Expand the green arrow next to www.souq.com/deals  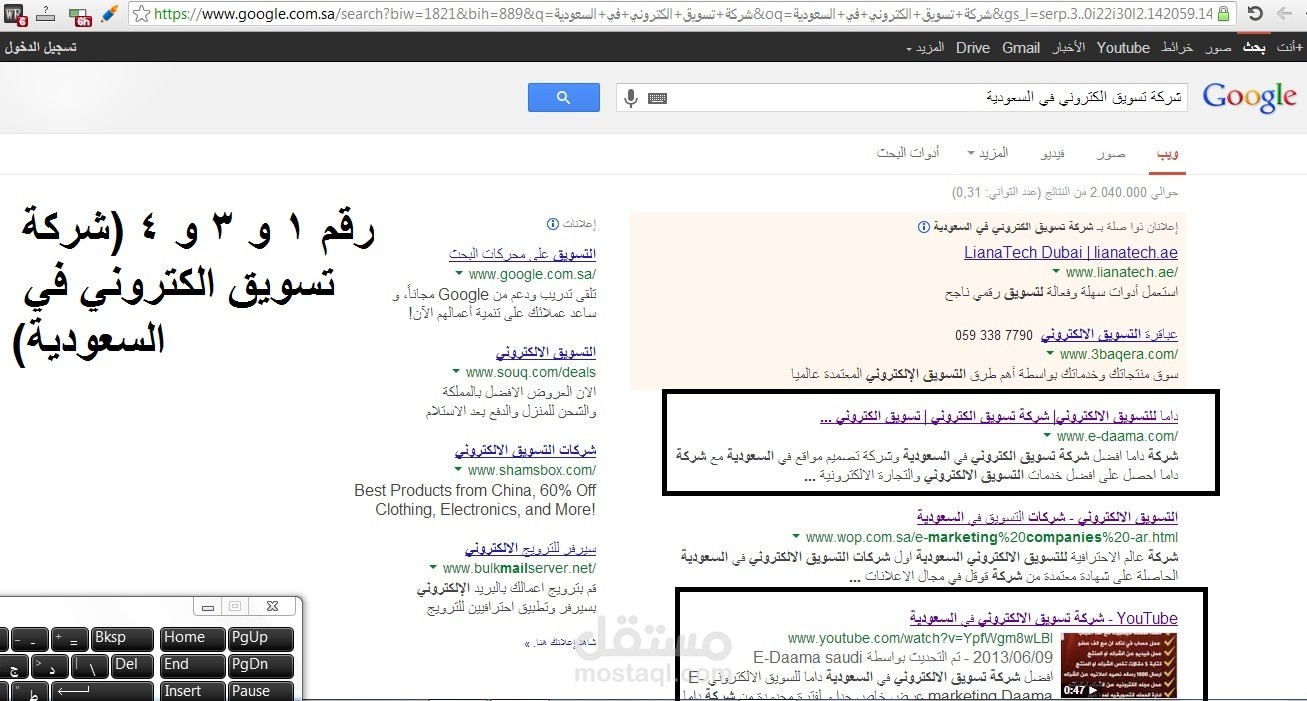[456, 372]
